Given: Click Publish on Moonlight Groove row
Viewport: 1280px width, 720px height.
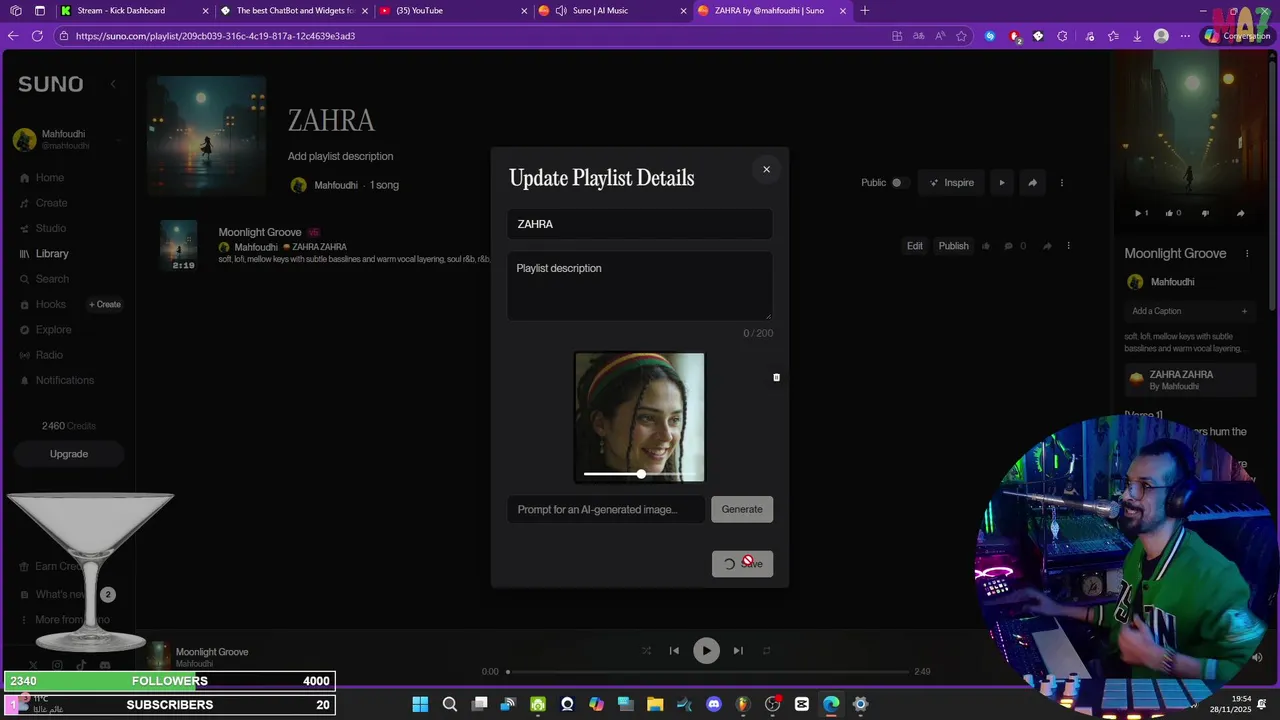Looking at the screenshot, I should [953, 246].
